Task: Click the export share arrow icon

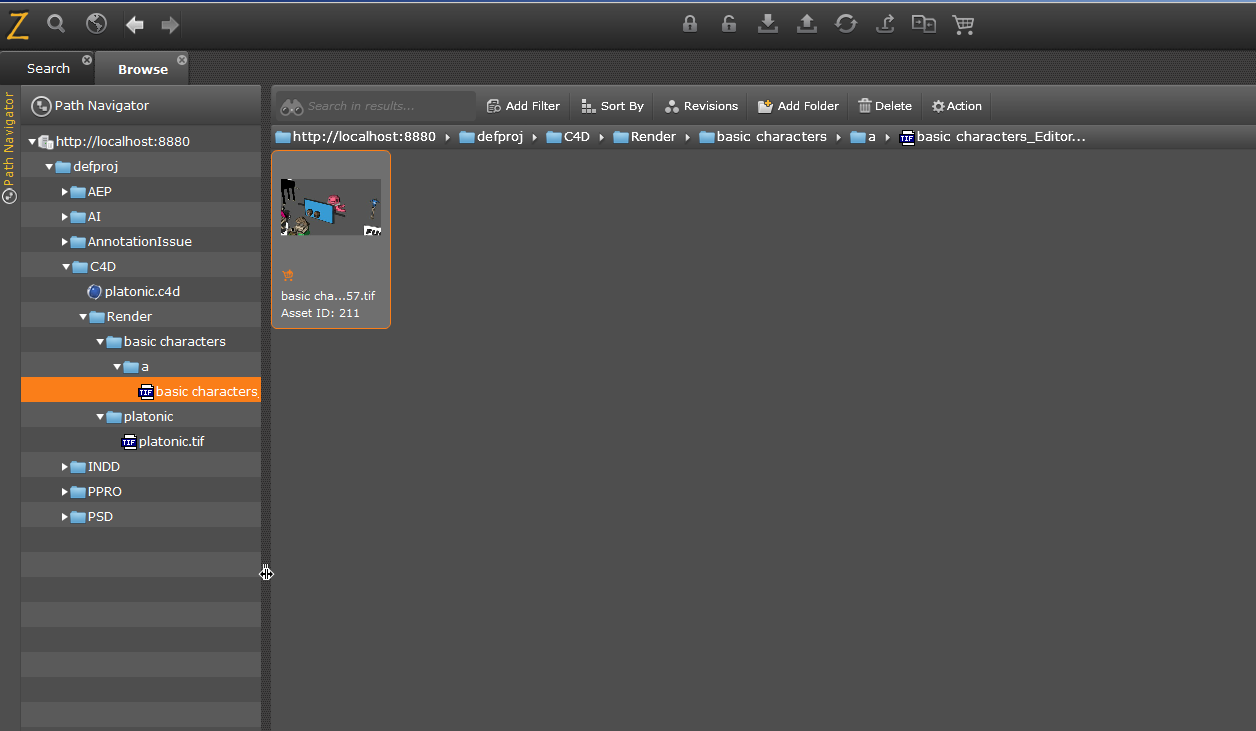Action: click(x=885, y=24)
